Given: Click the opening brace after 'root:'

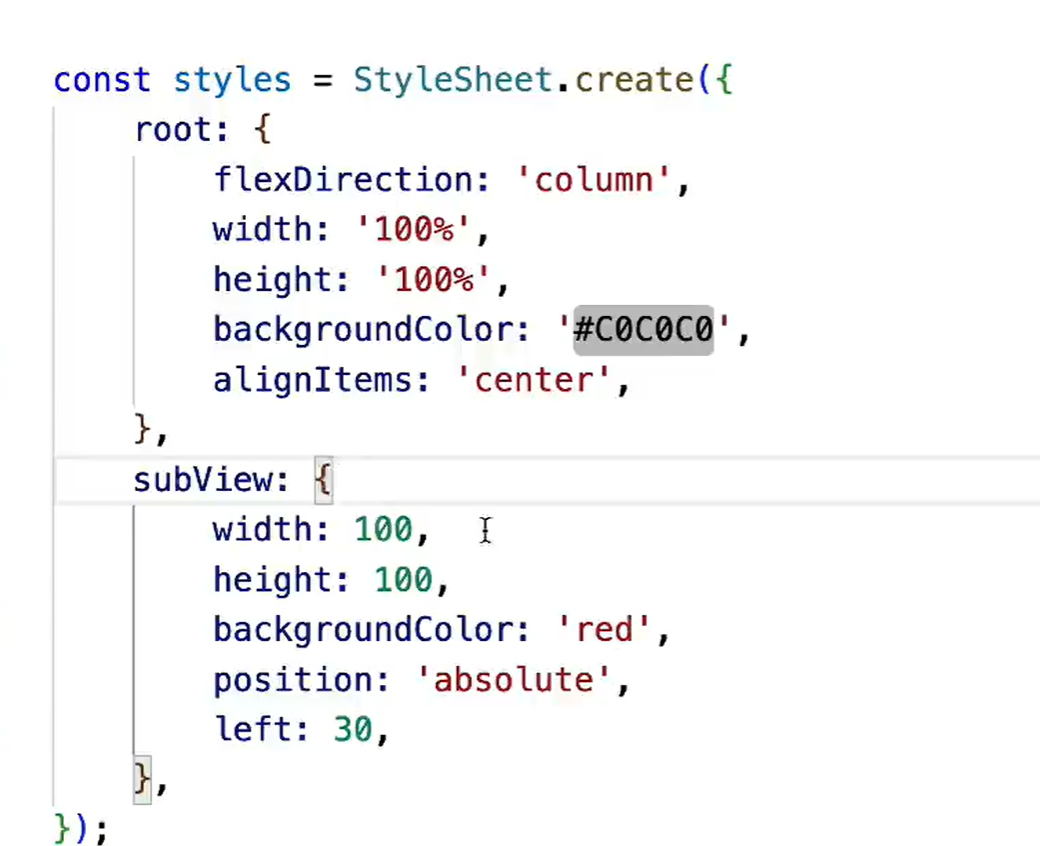Looking at the screenshot, I should pyautogui.click(x=262, y=129).
